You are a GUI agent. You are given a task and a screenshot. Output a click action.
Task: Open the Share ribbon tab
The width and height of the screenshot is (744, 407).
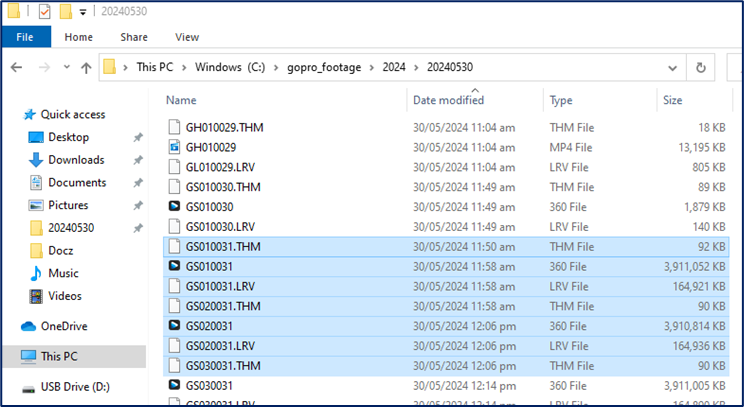click(x=134, y=37)
